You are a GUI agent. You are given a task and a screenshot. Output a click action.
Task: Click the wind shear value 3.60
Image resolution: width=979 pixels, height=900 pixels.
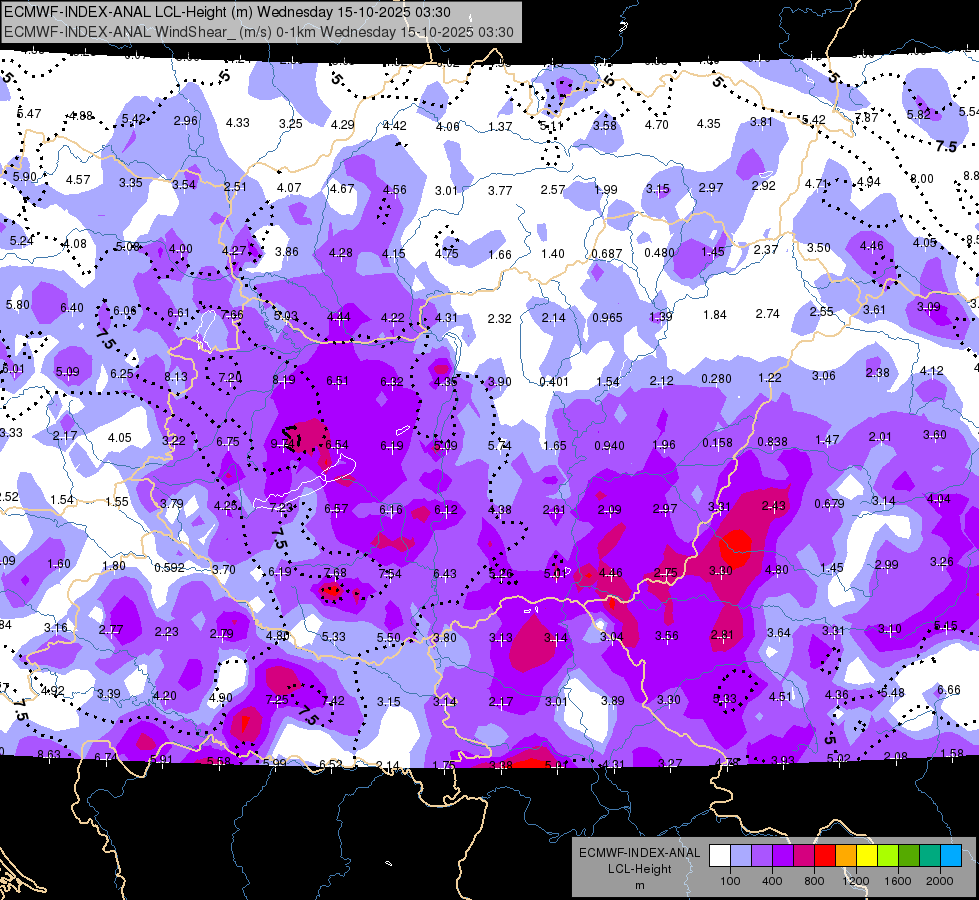pos(935,435)
